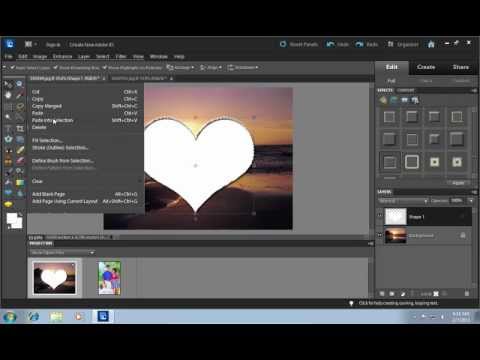Delete layer with the trash icon

pos(467,294)
